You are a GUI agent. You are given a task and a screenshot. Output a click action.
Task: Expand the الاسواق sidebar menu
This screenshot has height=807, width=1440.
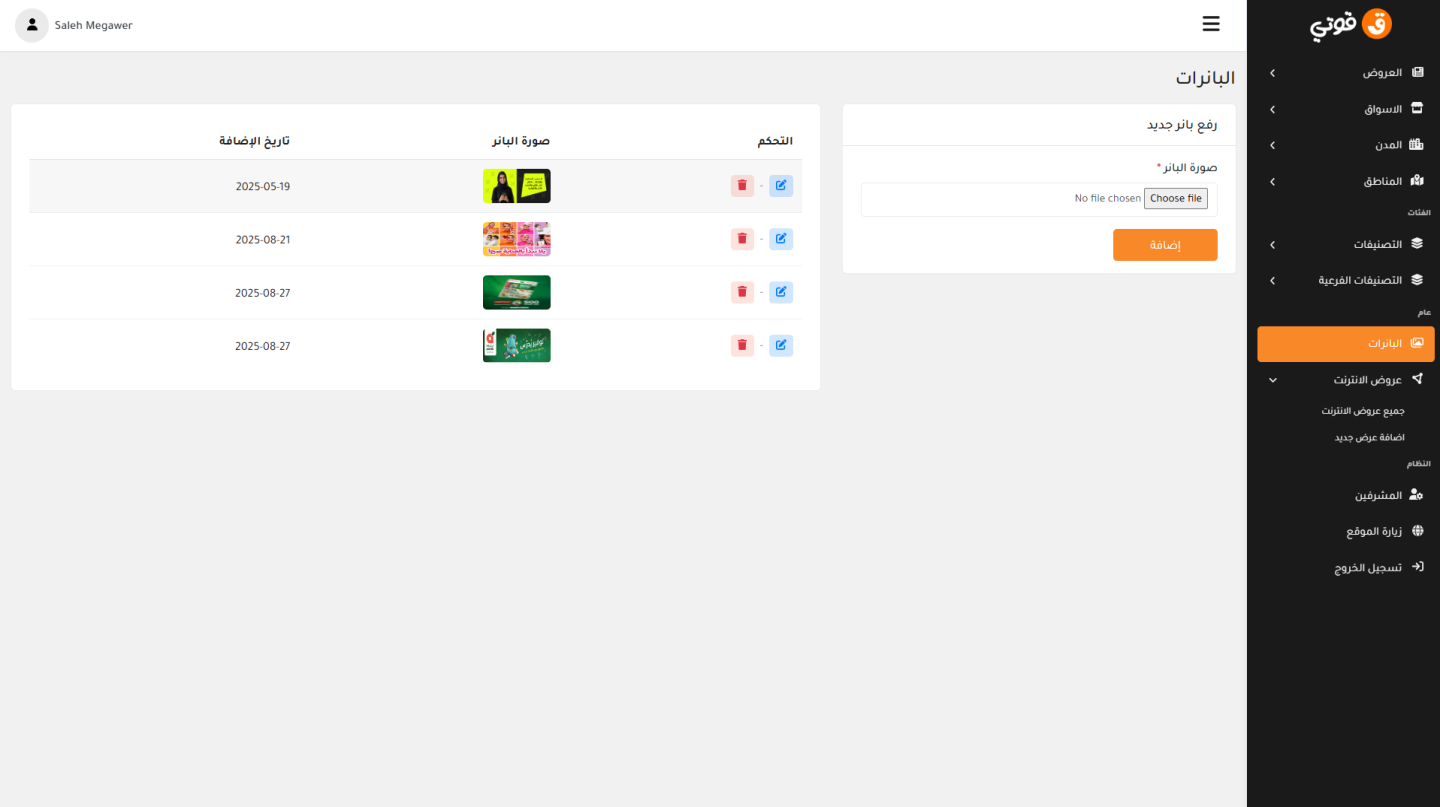click(1345, 109)
